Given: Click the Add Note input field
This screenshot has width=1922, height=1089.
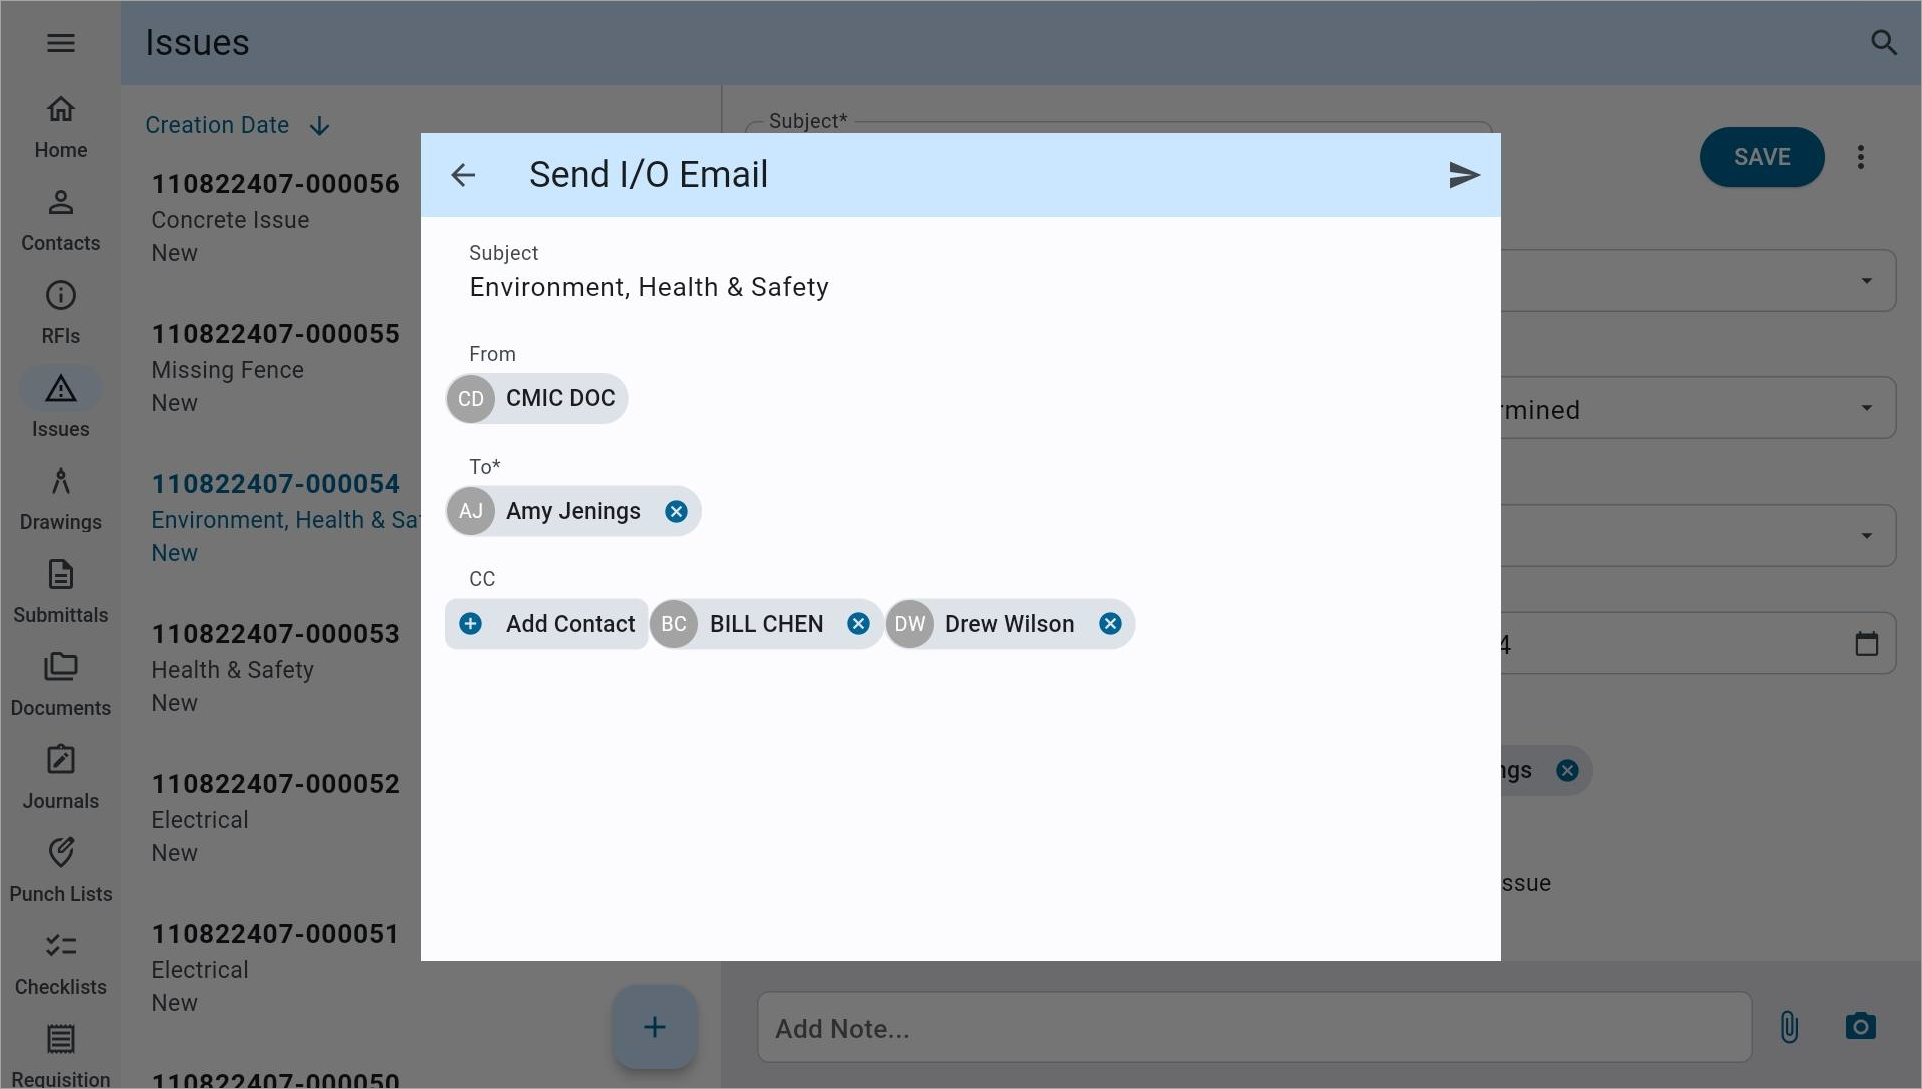Looking at the screenshot, I should pos(1254,1028).
